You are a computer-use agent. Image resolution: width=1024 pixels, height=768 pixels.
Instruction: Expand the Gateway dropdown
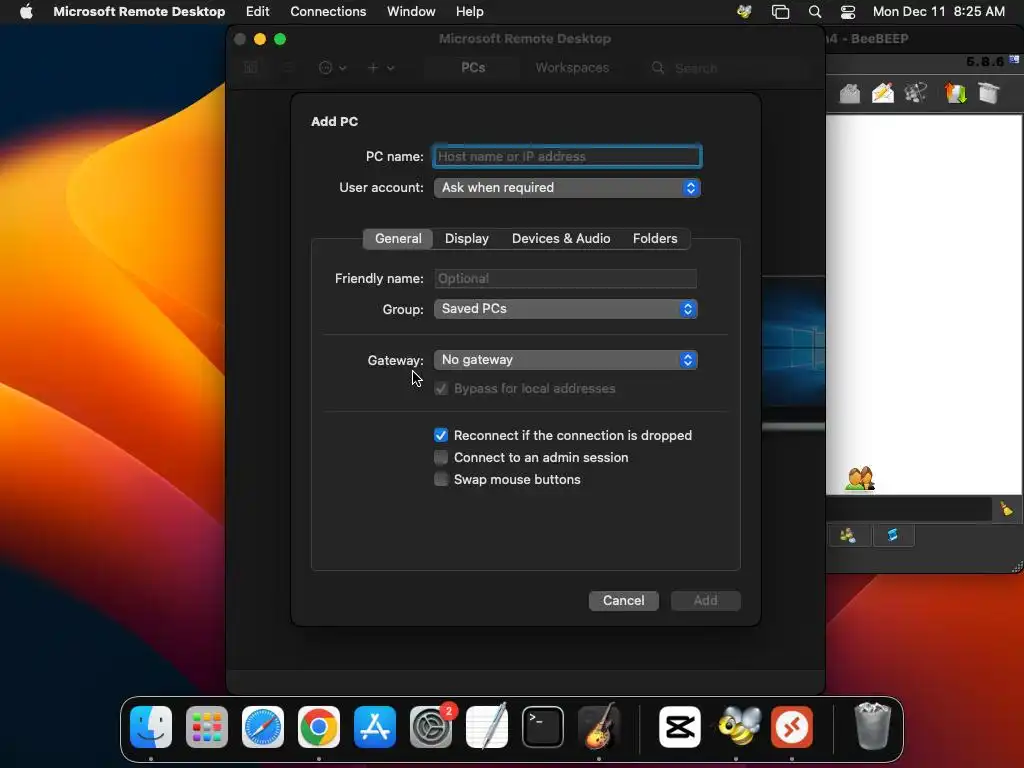tap(566, 360)
